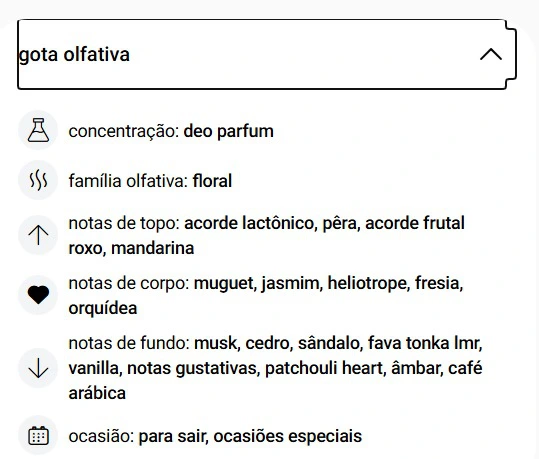Click the up arrow notas de topo icon
This screenshot has width=539, height=459.
(38, 235)
